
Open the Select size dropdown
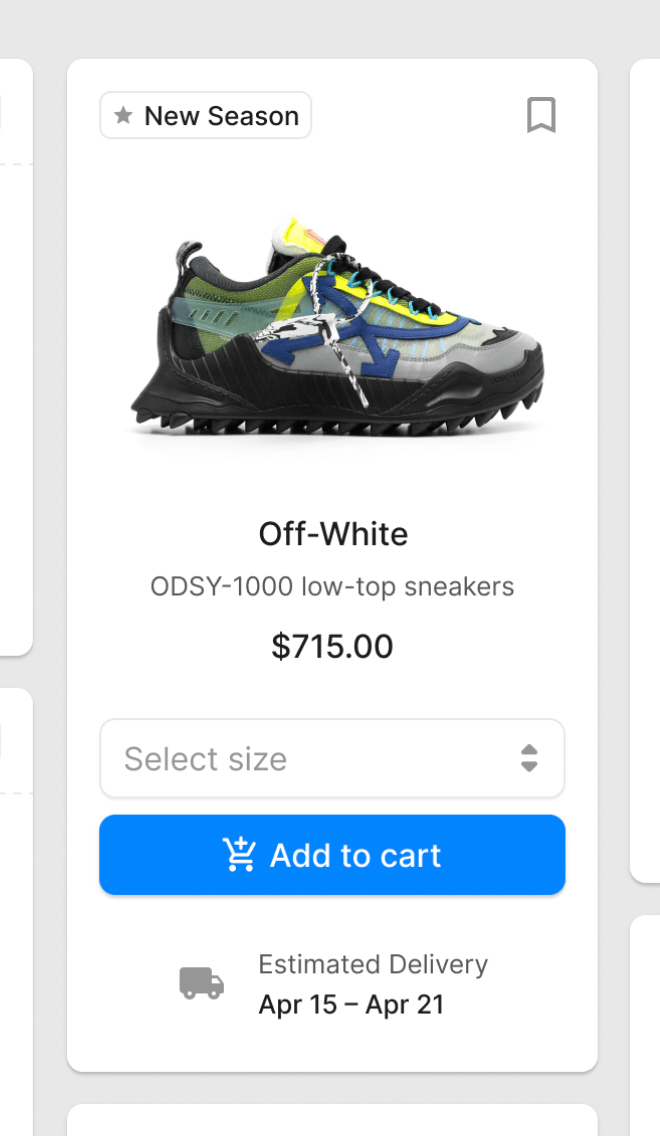[332, 759]
